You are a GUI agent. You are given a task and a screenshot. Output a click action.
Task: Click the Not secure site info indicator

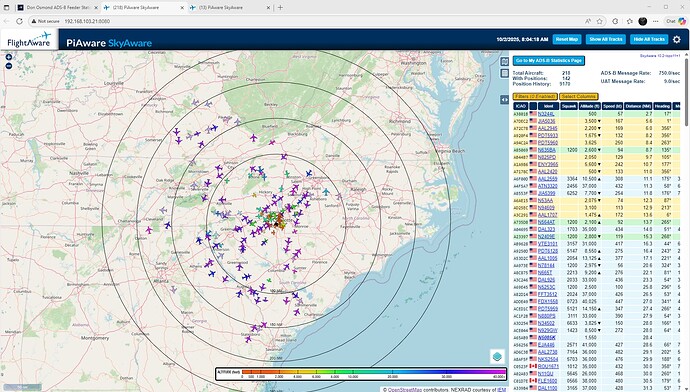click(45, 21)
